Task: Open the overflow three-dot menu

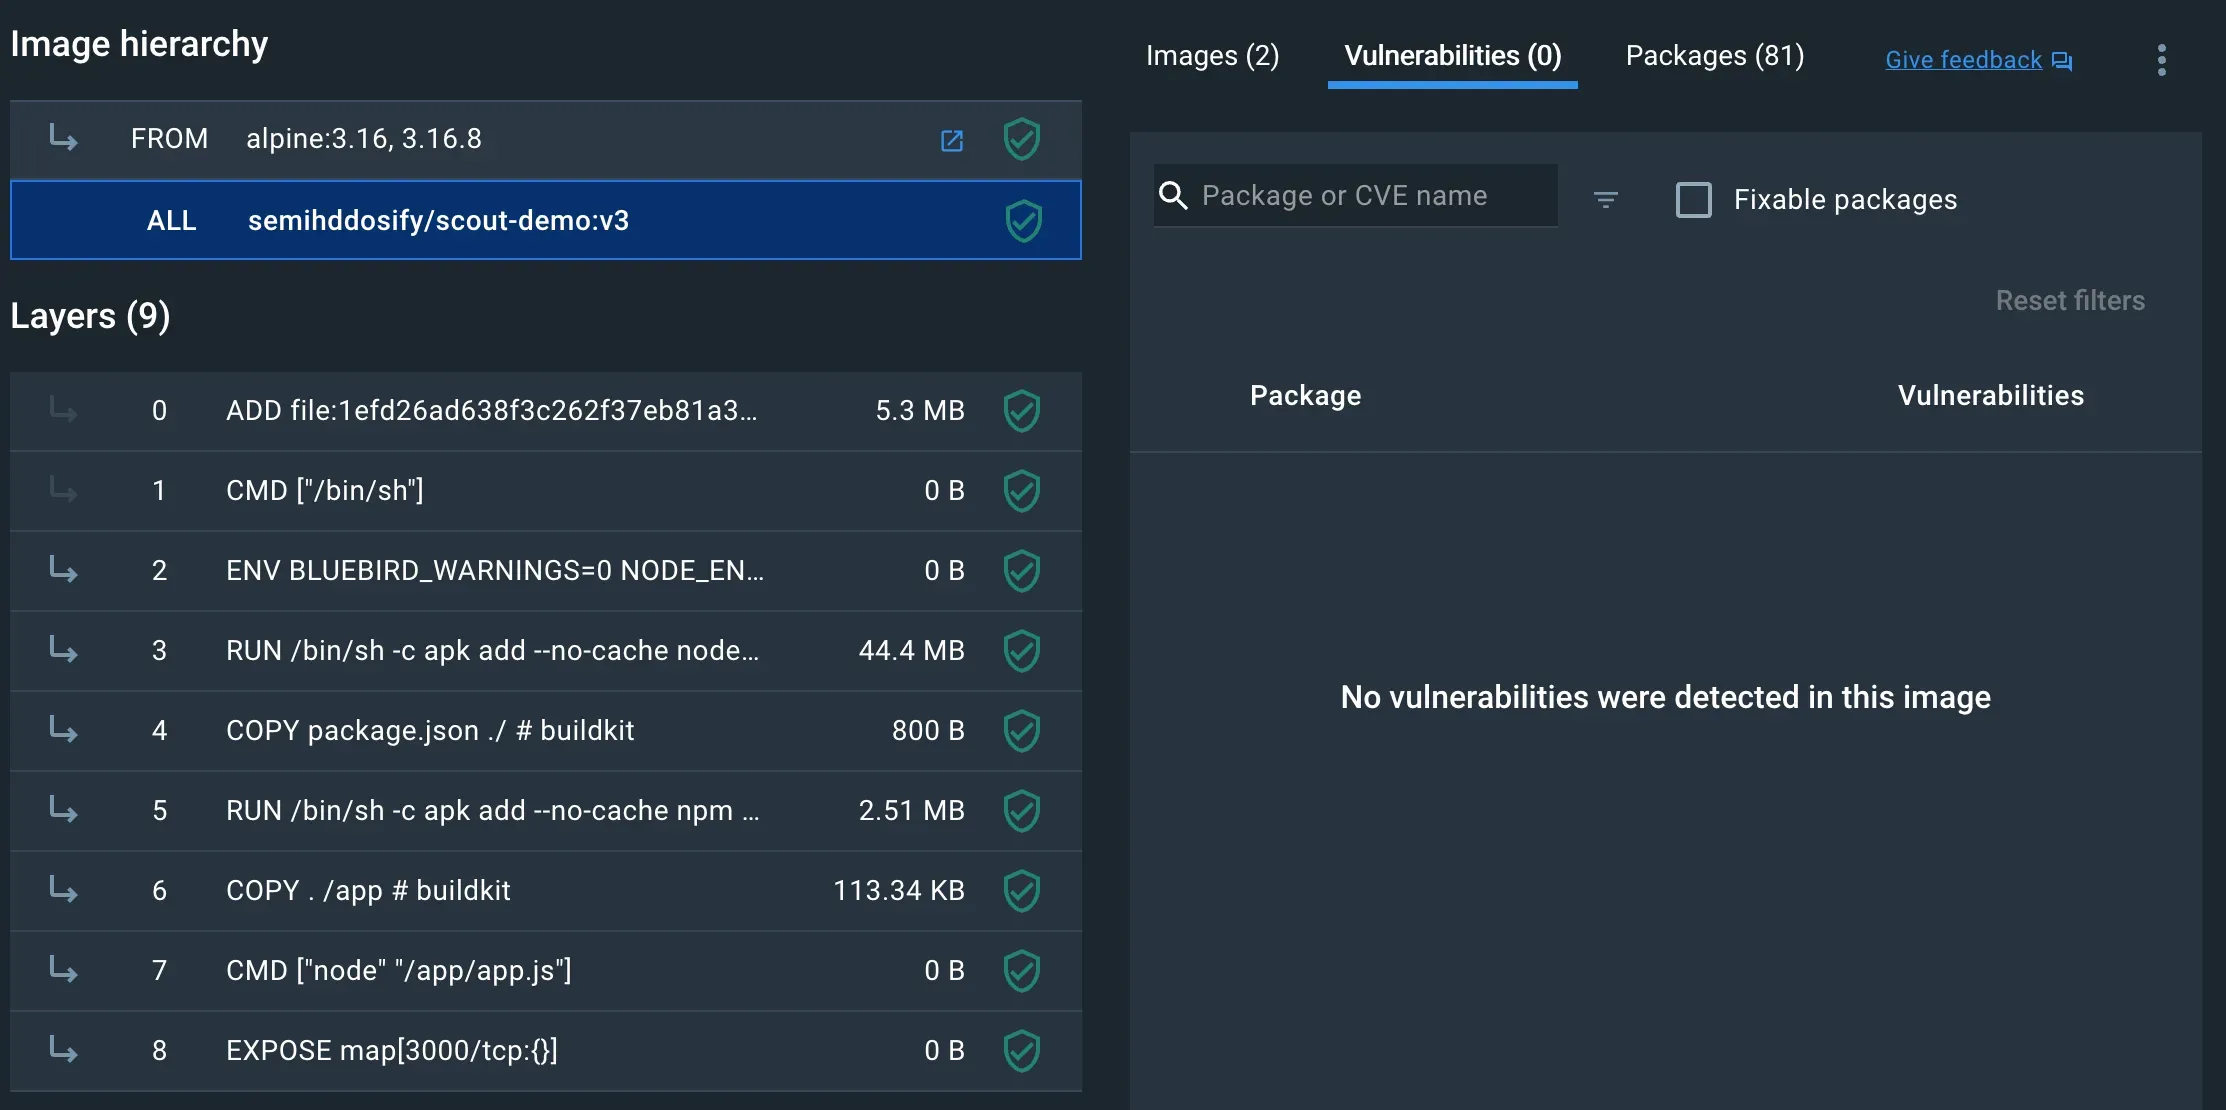Action: pos(2162,60)
